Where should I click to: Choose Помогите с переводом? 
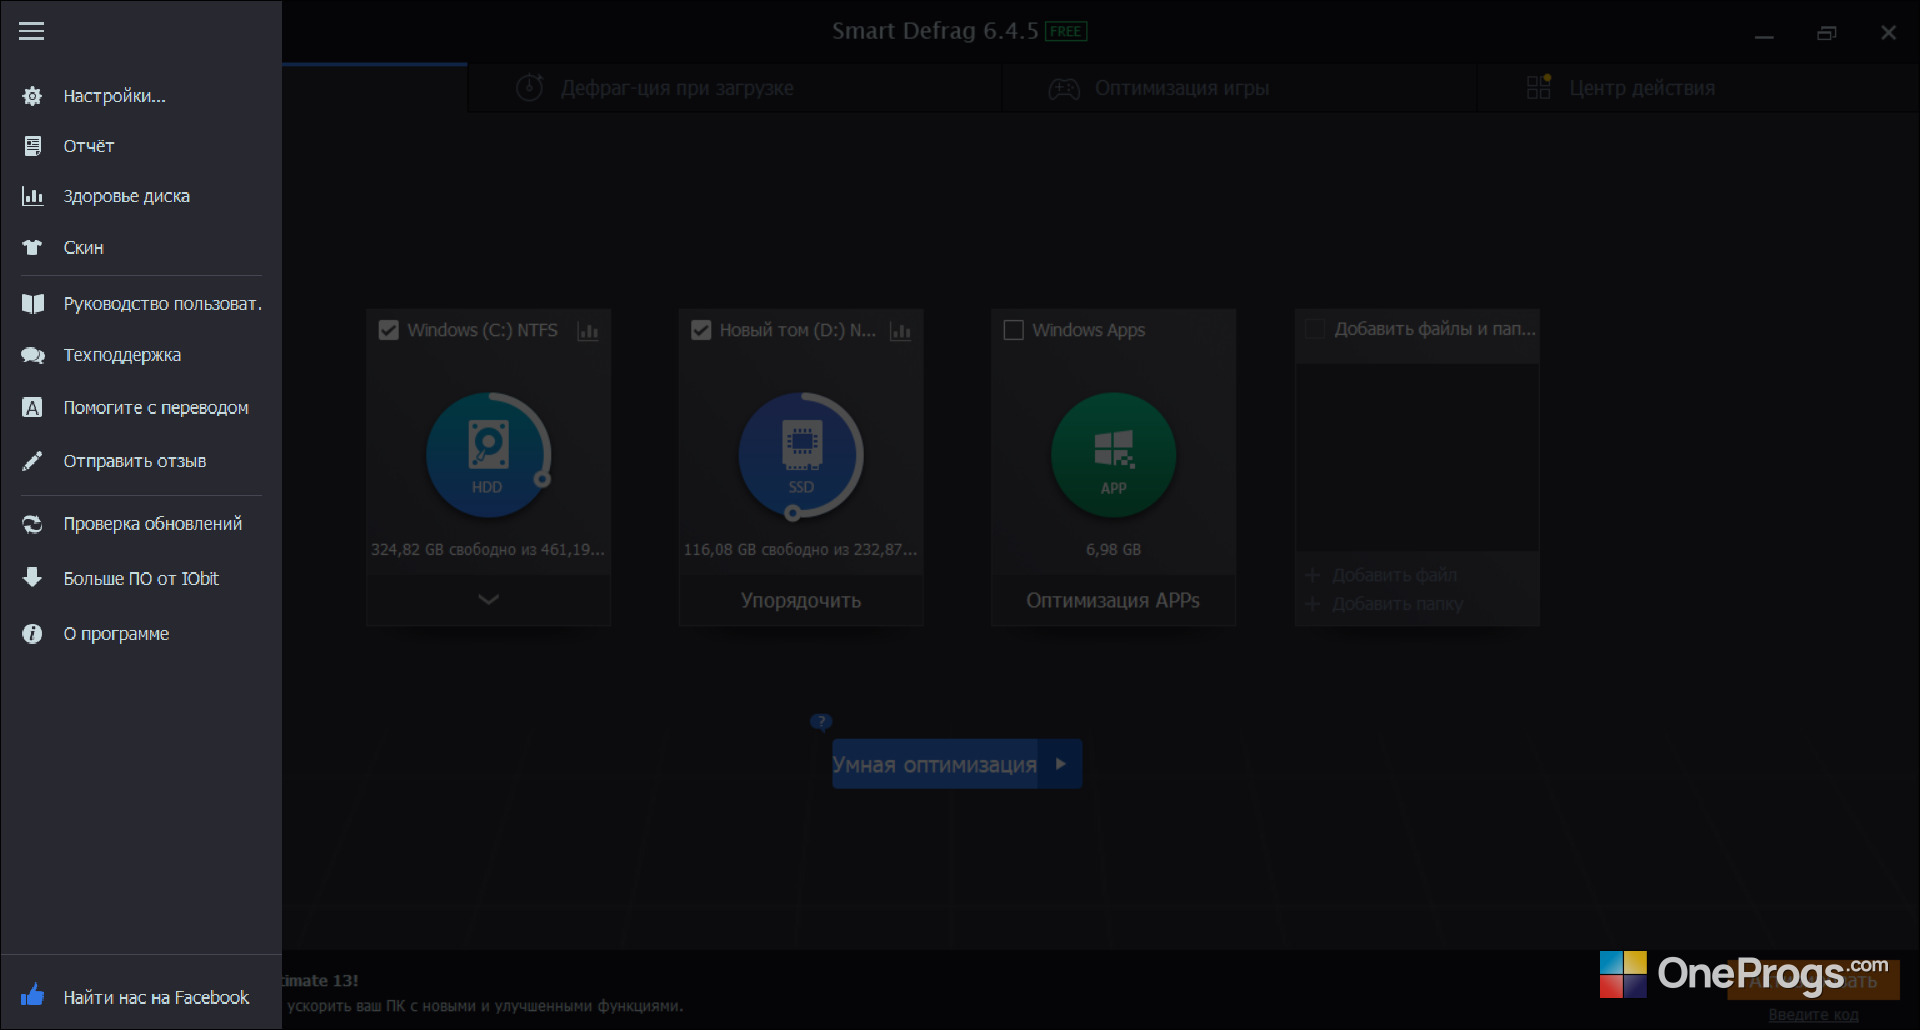(156, 407)
